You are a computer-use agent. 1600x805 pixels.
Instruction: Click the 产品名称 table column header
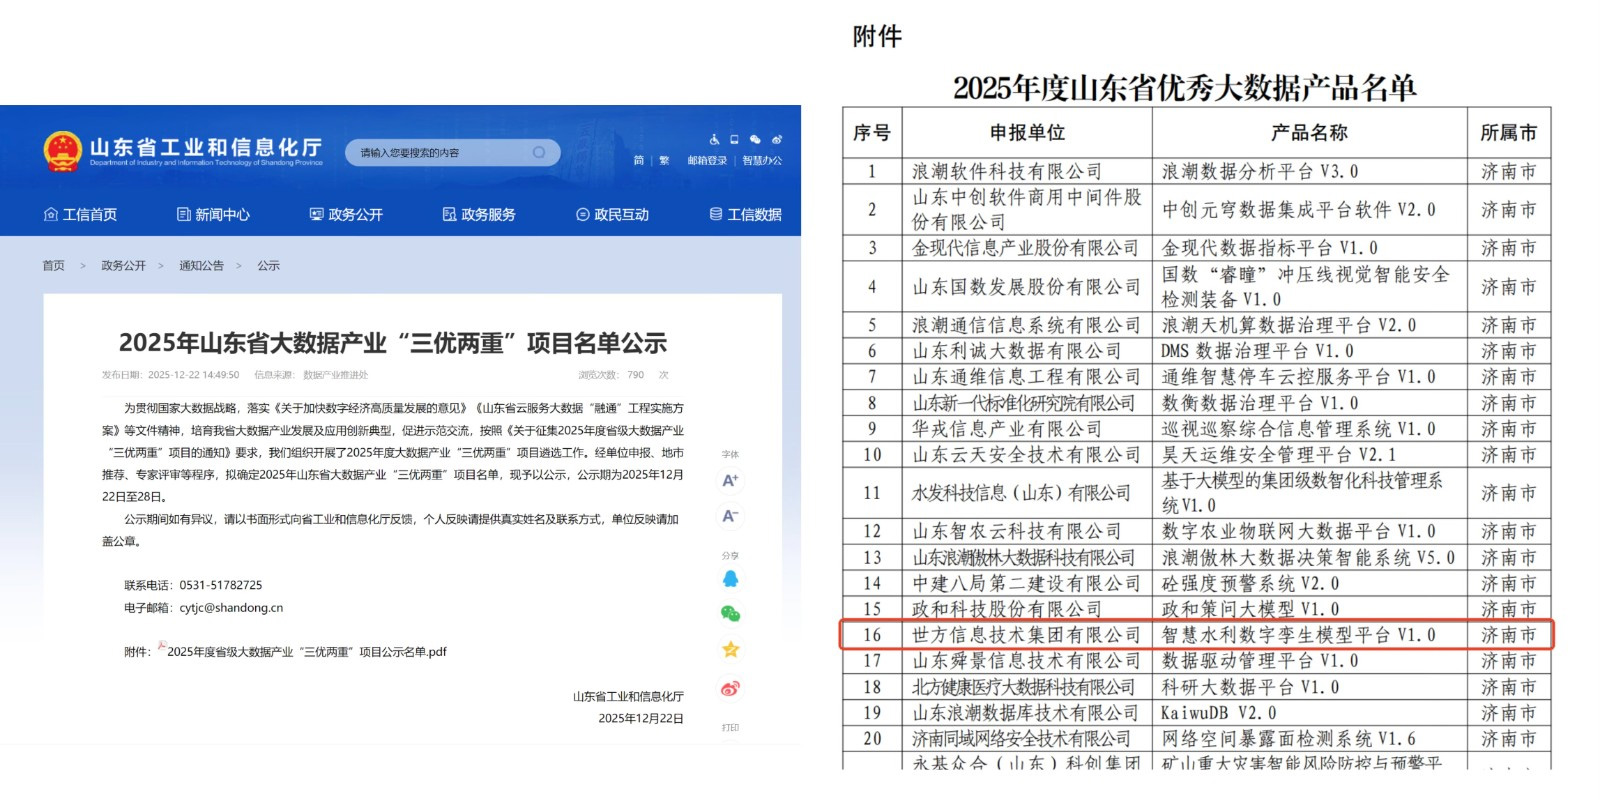click(x=1309, y=132)
